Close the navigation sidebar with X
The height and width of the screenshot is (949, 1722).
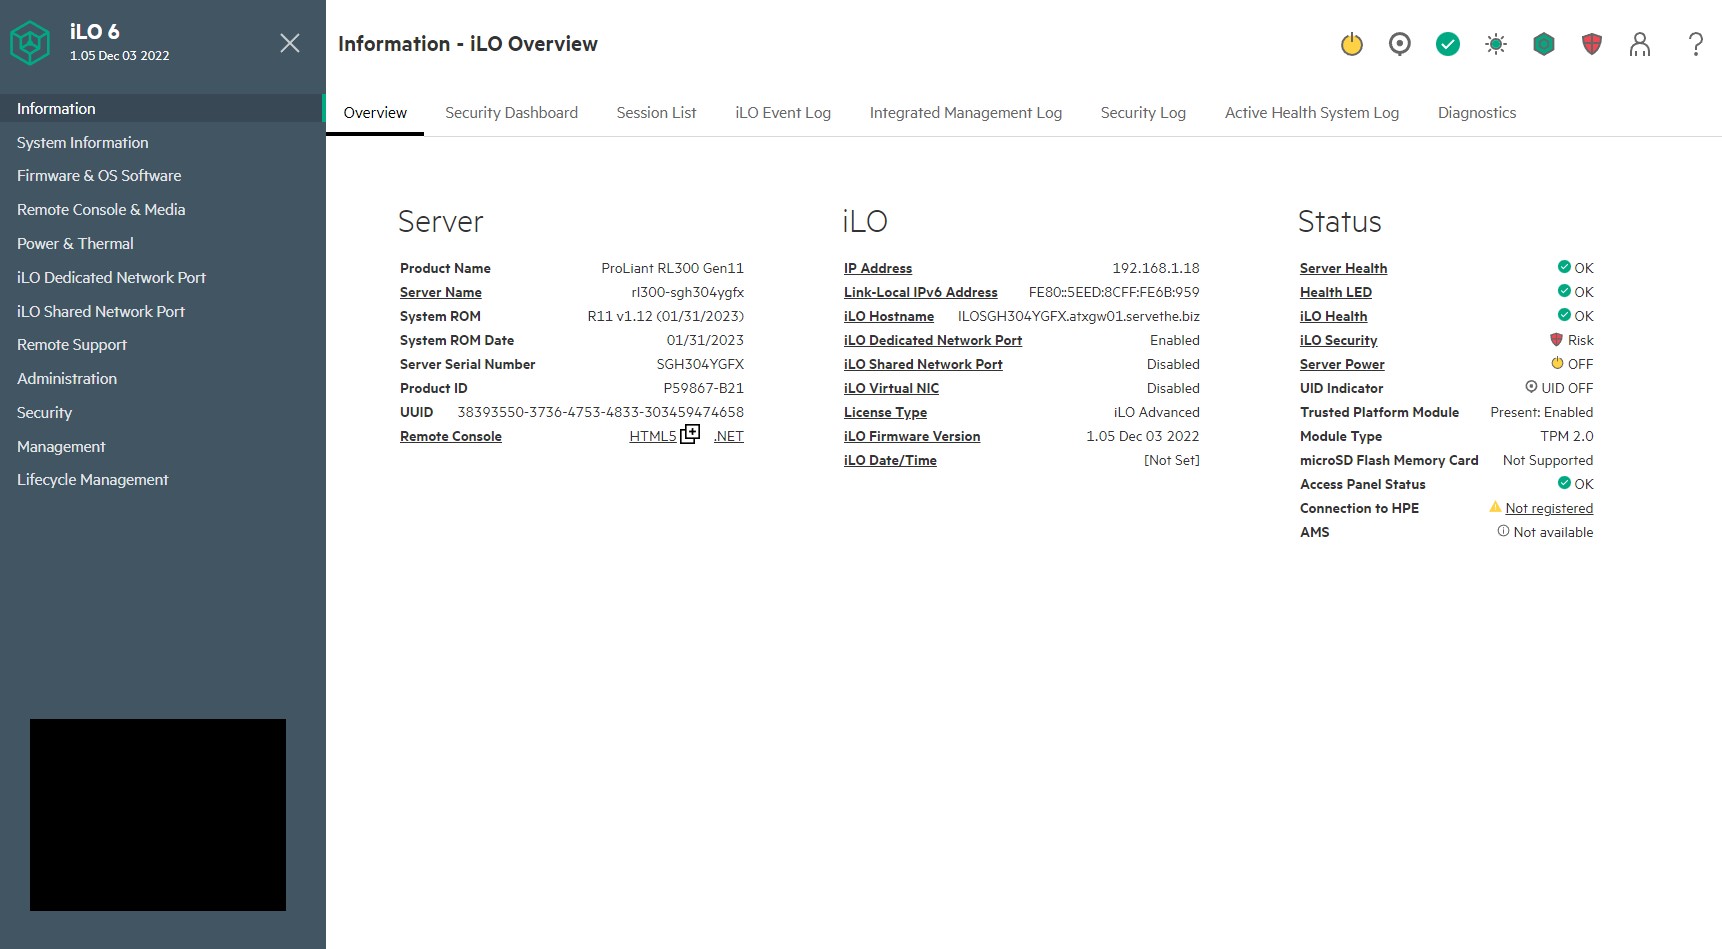[290, 43]
